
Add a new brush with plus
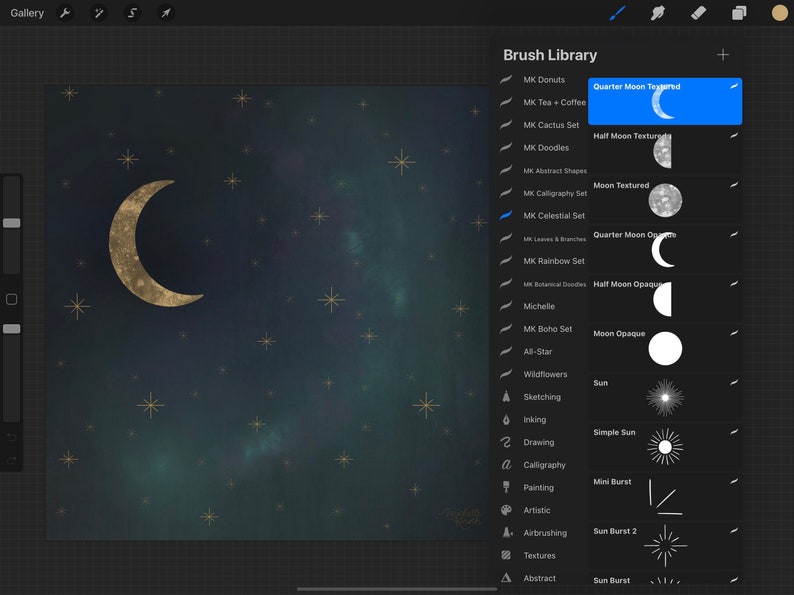click(723, 55)
